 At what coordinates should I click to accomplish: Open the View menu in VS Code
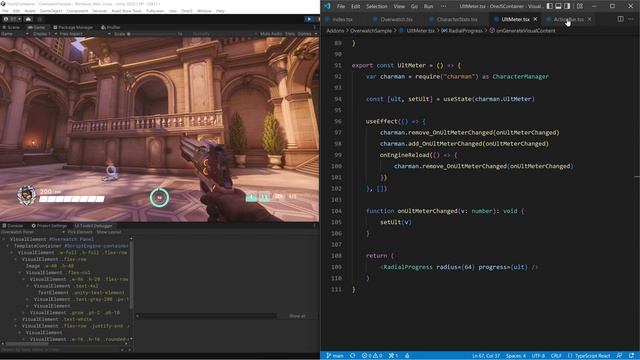pos(399,6)
